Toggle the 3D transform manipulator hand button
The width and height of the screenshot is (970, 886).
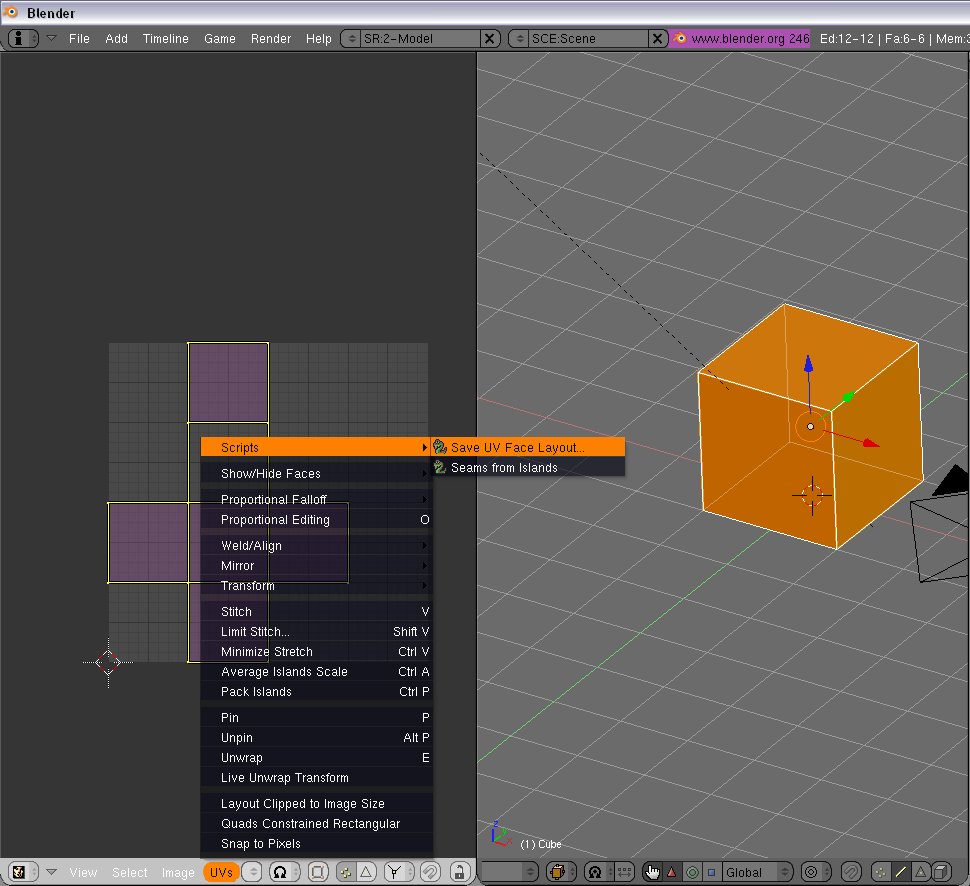point(652,872)
